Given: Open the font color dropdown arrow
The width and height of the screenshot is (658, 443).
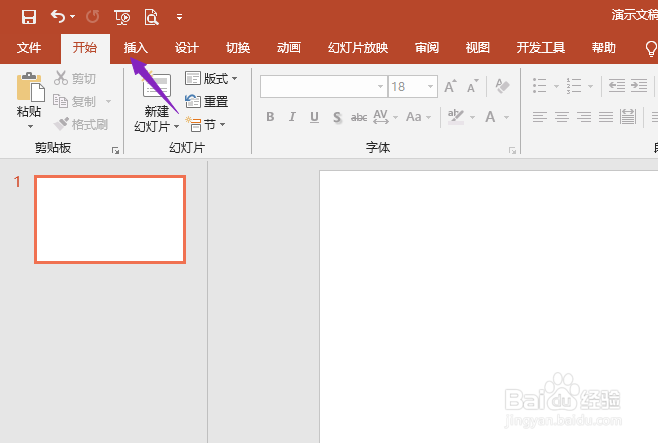Looking at the screenshot, I should click(507, 117).
